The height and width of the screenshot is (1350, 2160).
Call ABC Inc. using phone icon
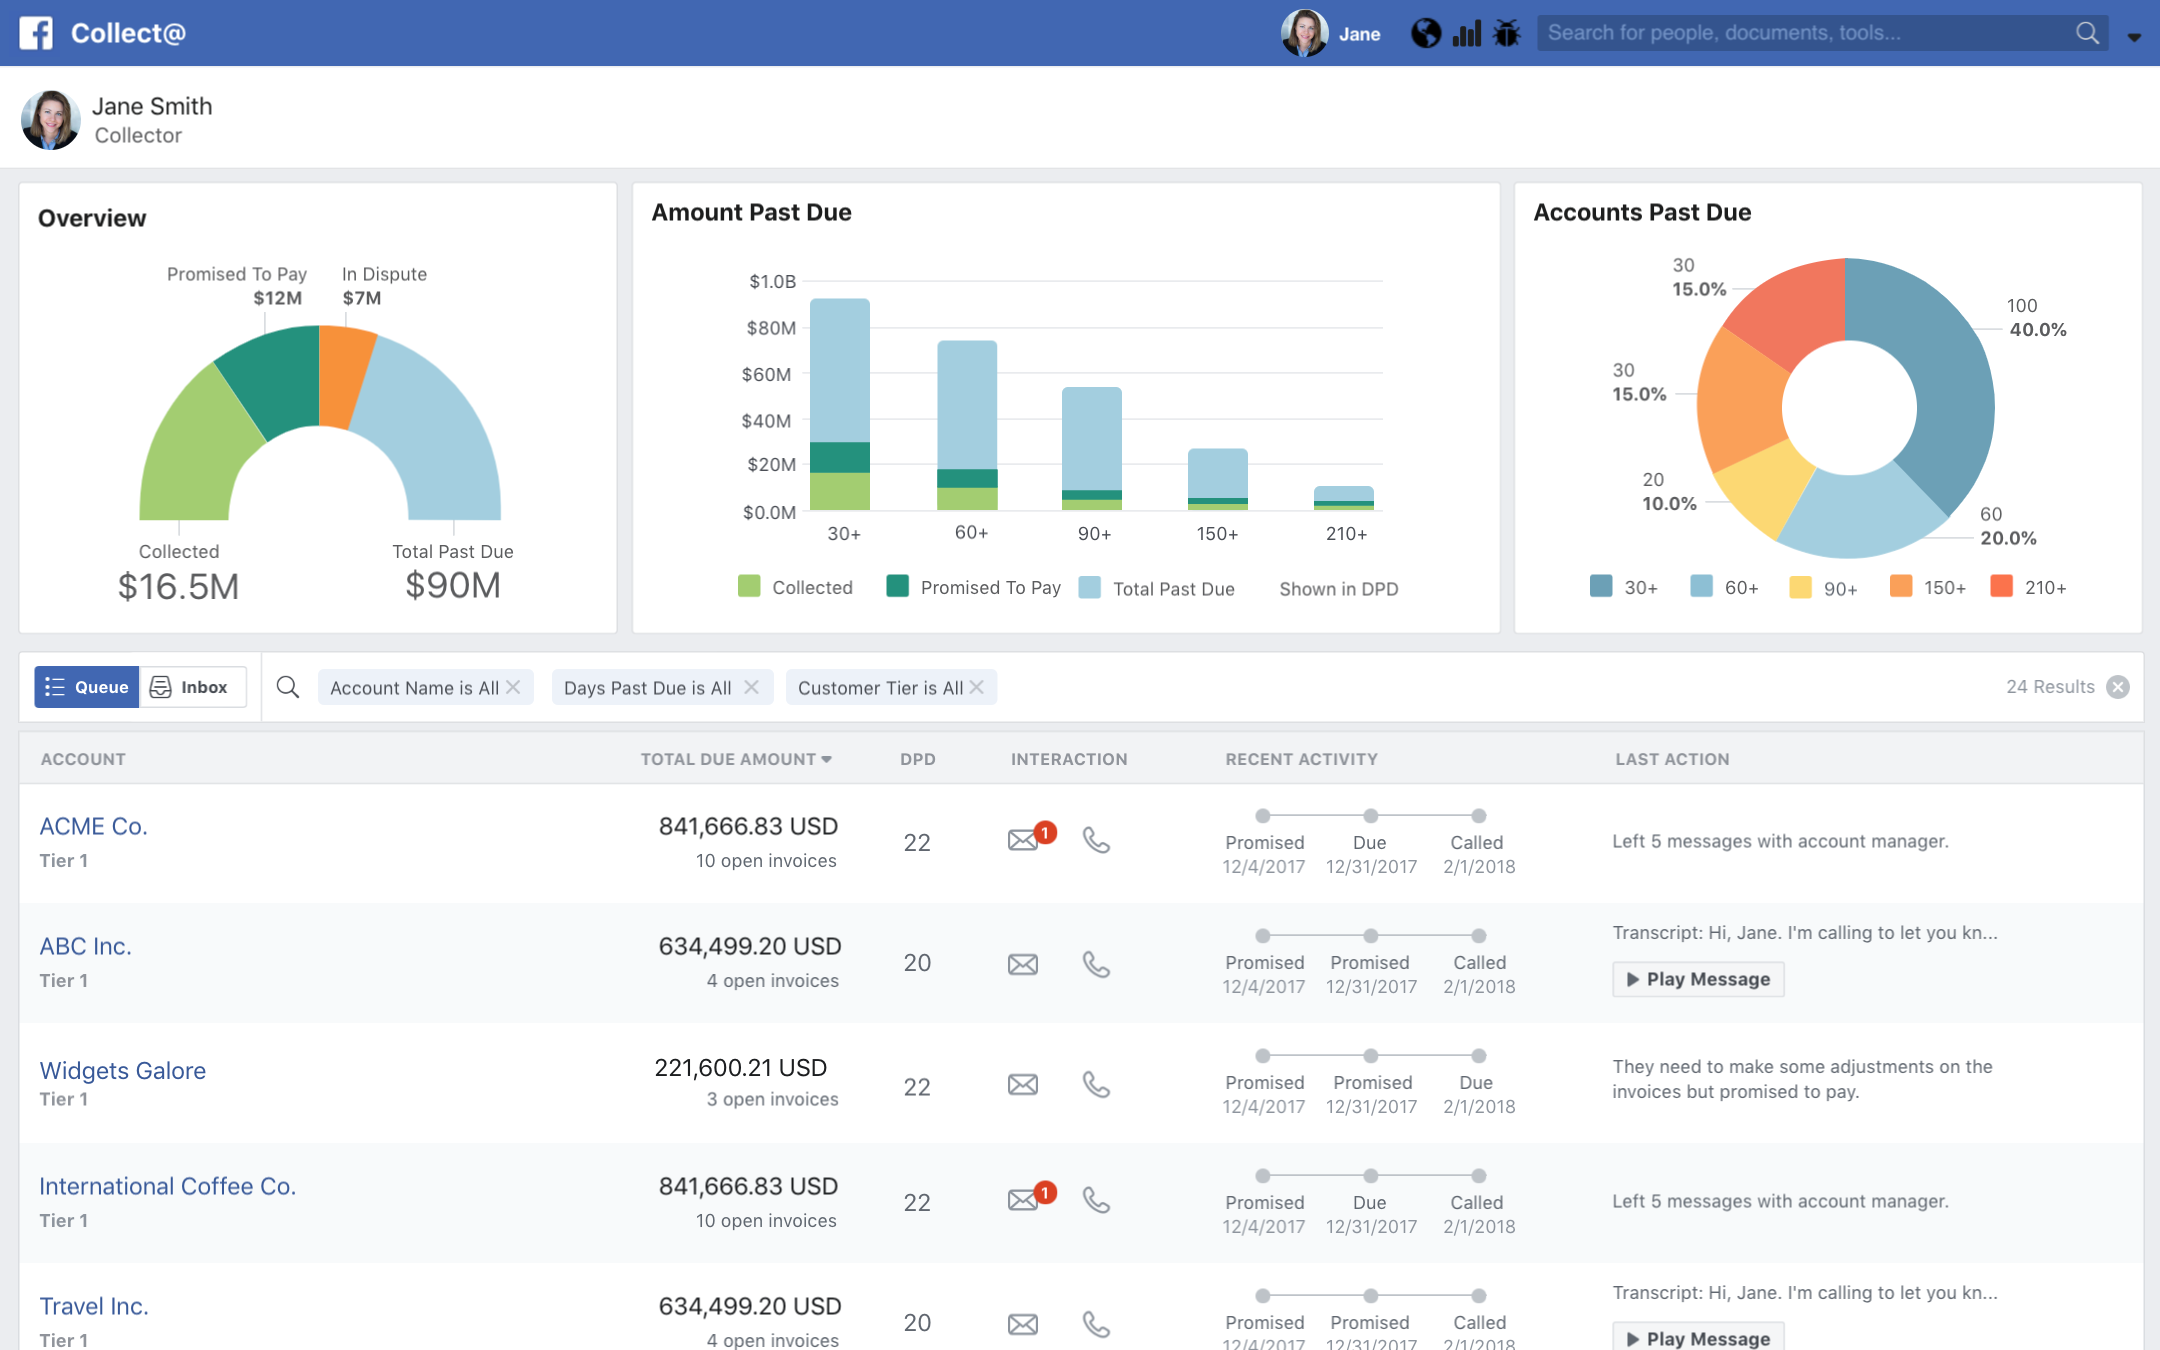1096,964
